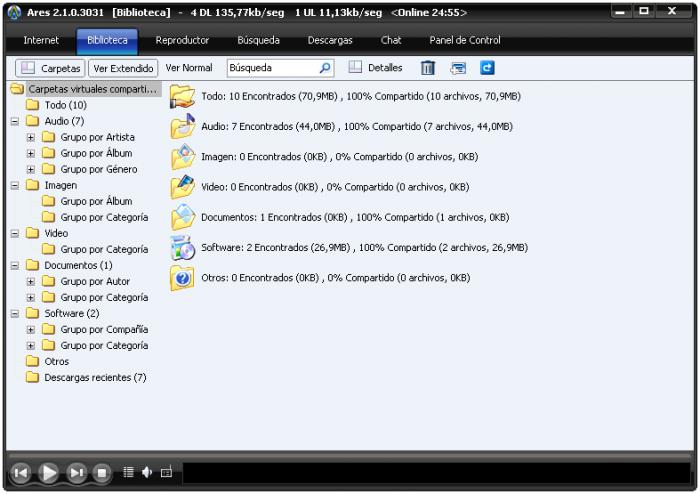700x494 pixels.
Task: Click the play button in the player bar
Action: pyautogui.click(x=48, y=473)
